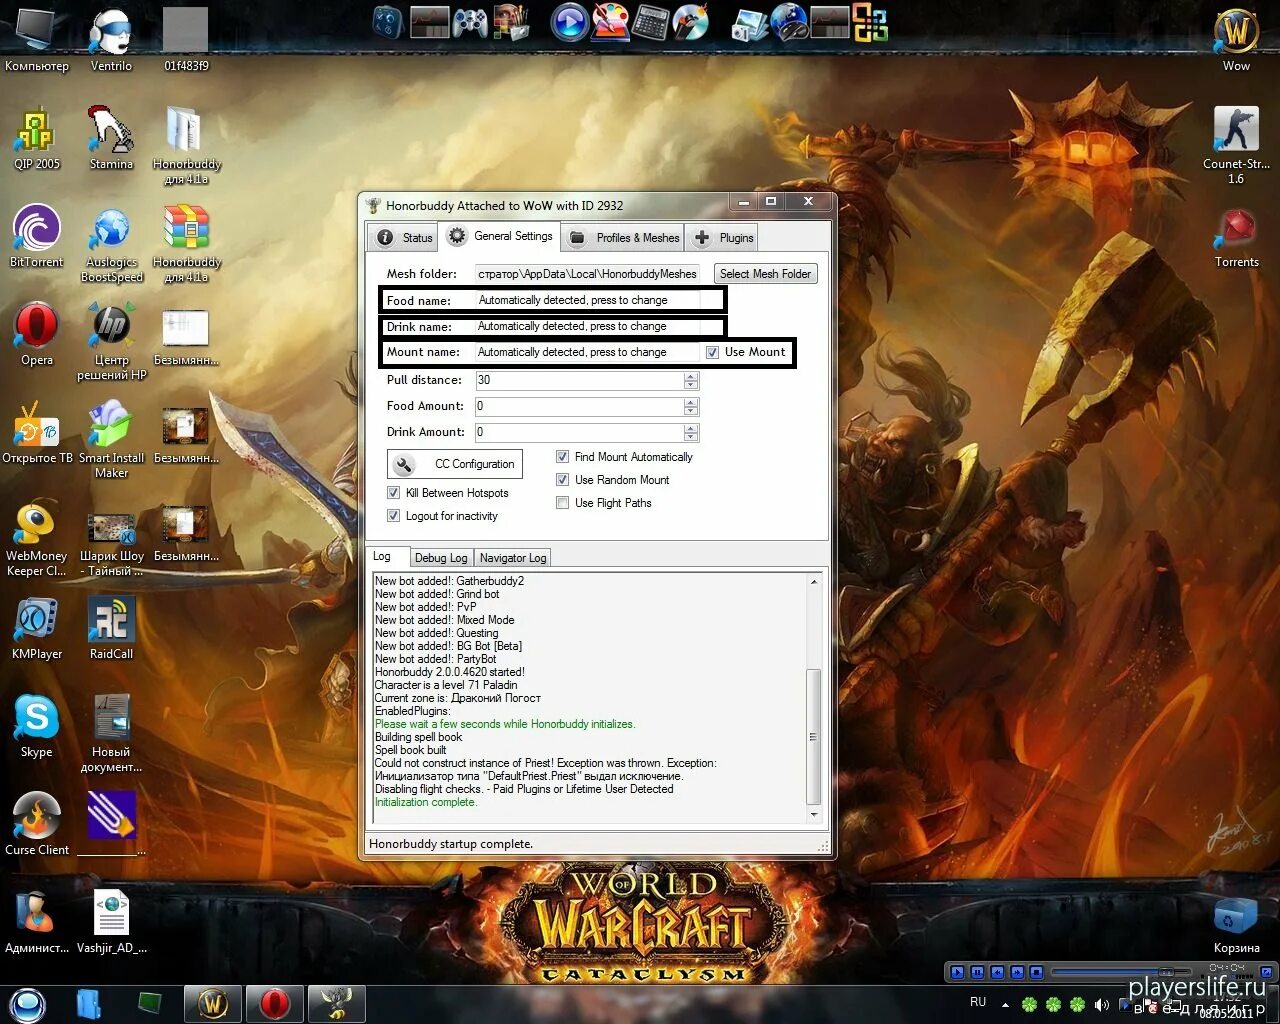This screenshot has width=1280, height=1024.
Task: Launch the Wow desktop shortcut
Action: coord(1237,40)
